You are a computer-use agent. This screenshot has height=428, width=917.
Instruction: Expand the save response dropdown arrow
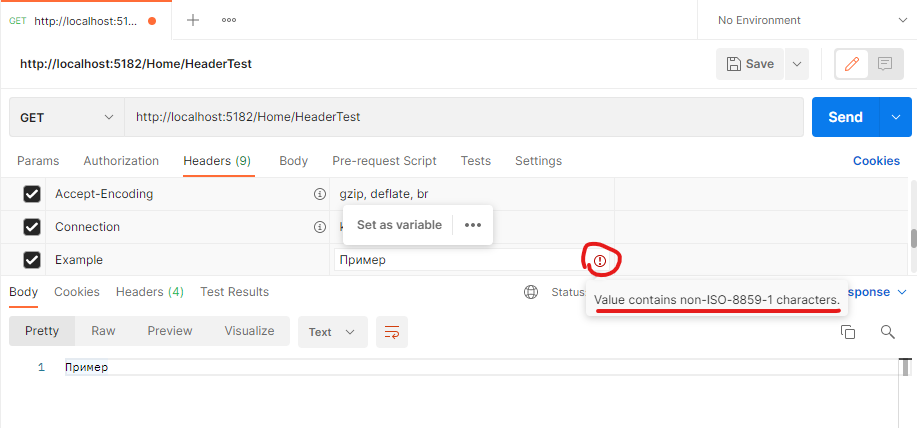[x=901, y=292]
